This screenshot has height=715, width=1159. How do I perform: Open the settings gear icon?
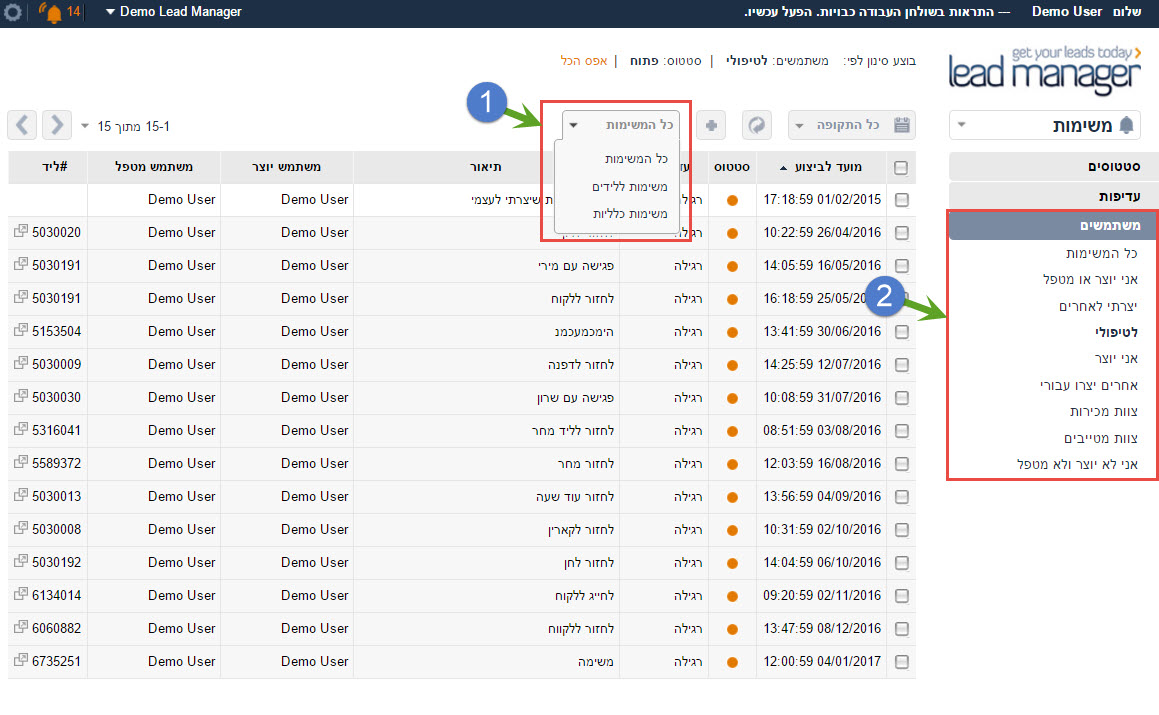13,12
